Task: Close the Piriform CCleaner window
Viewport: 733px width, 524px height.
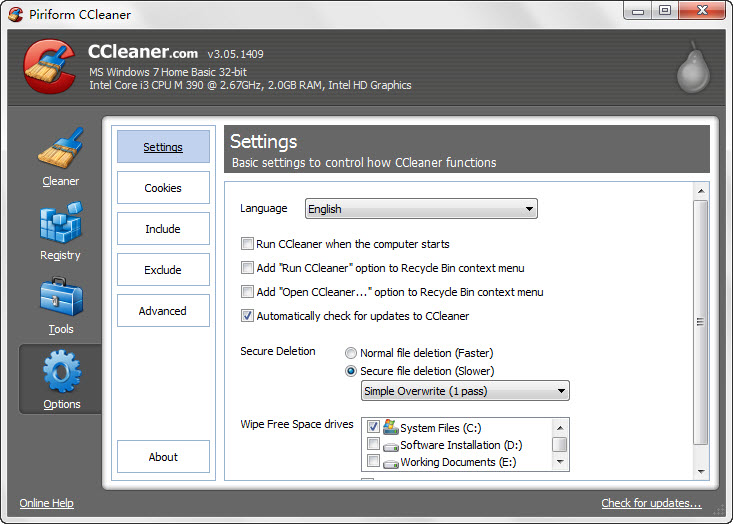Action: (x=702, y=11)
